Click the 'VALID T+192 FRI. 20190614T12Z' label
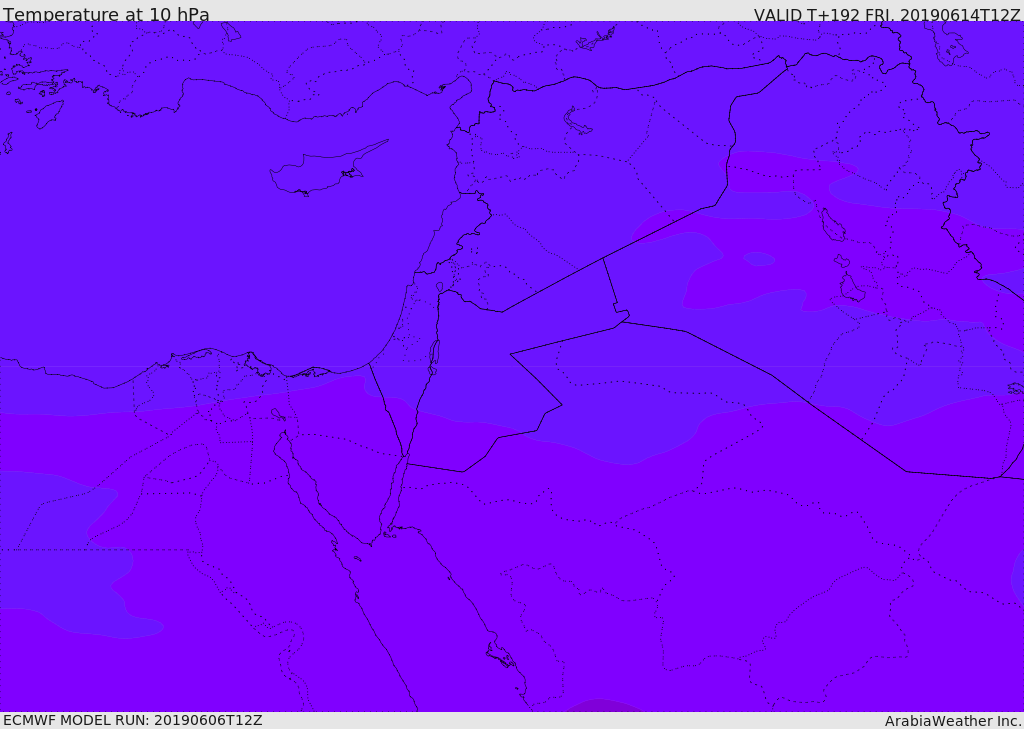The width and height of the screenshot is (1024, 729). click(887, 14)
